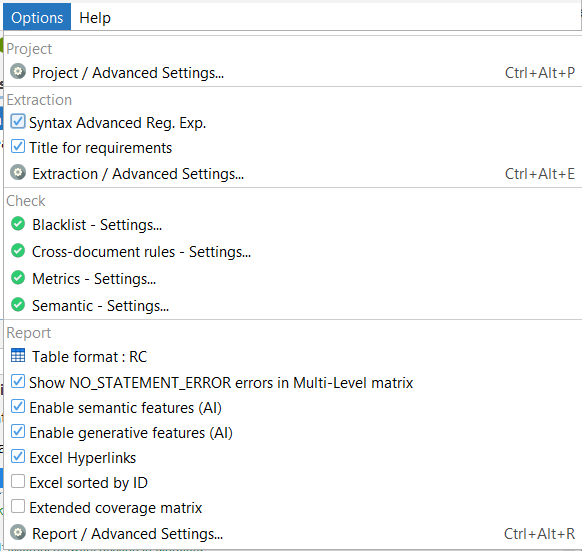This screenshot has width=582, height=551.
Task: Check the Extended coverage matrix option
Action: (18, 506)
